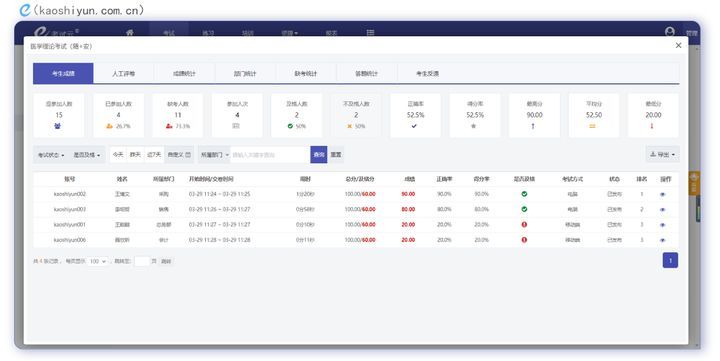The image size is (720, 361).
Task: Click green pass icon in kaoshiyun002 row
Action: tap(524, 194)
